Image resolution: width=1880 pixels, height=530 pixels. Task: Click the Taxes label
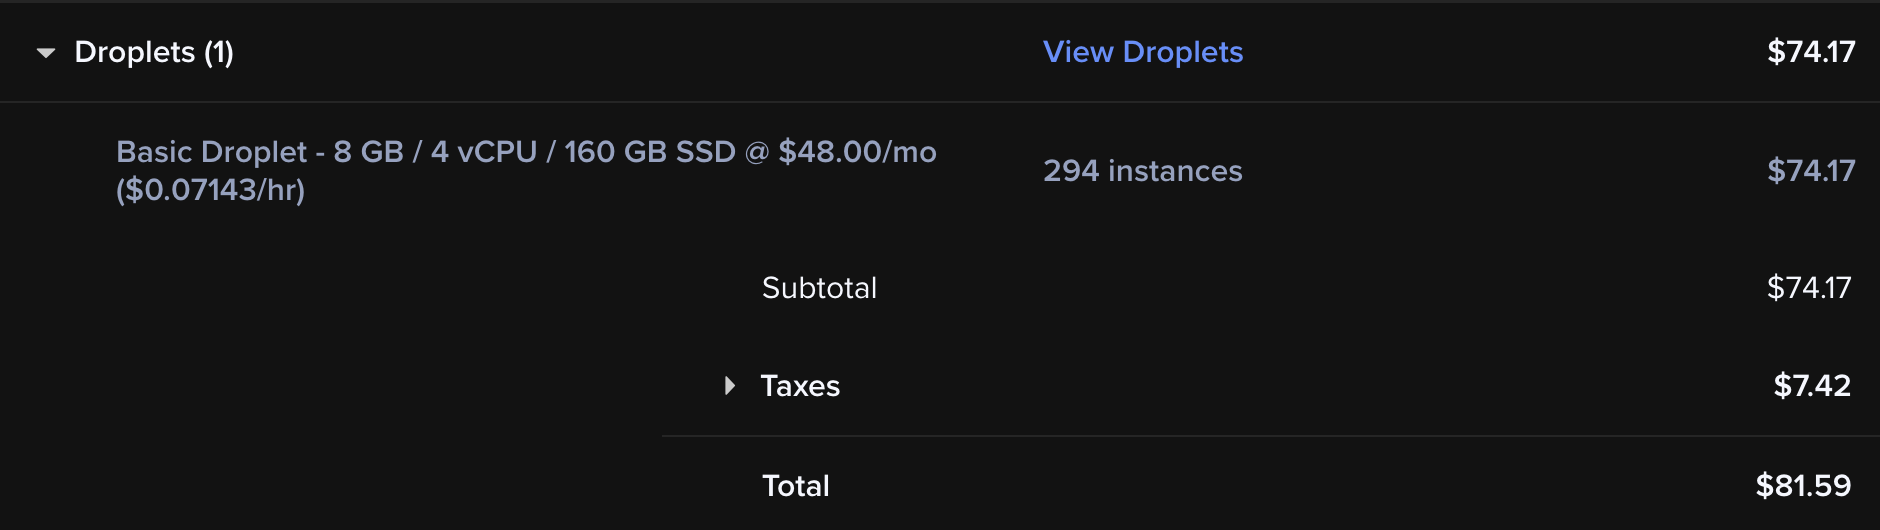coord(800,386)
